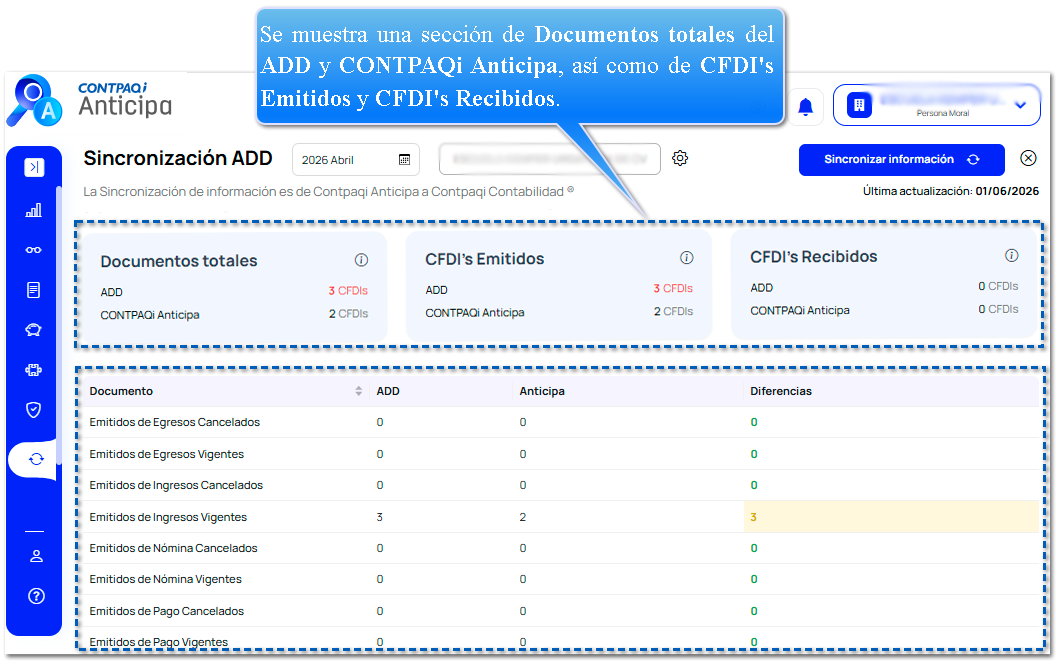This screenshot has height=664, width=1059.
Task: Click the Sincronización ADD heading
Action: tap(178, 158)
